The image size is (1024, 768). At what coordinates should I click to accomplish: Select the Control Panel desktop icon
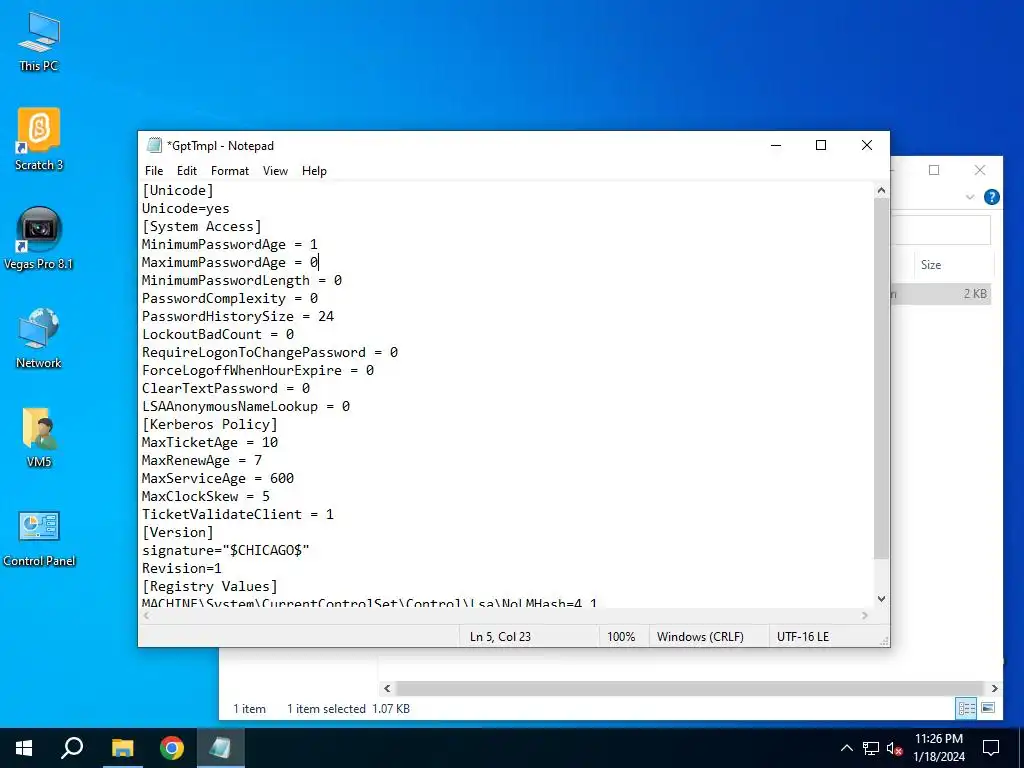pyautogui.click(x=39, y=539)
